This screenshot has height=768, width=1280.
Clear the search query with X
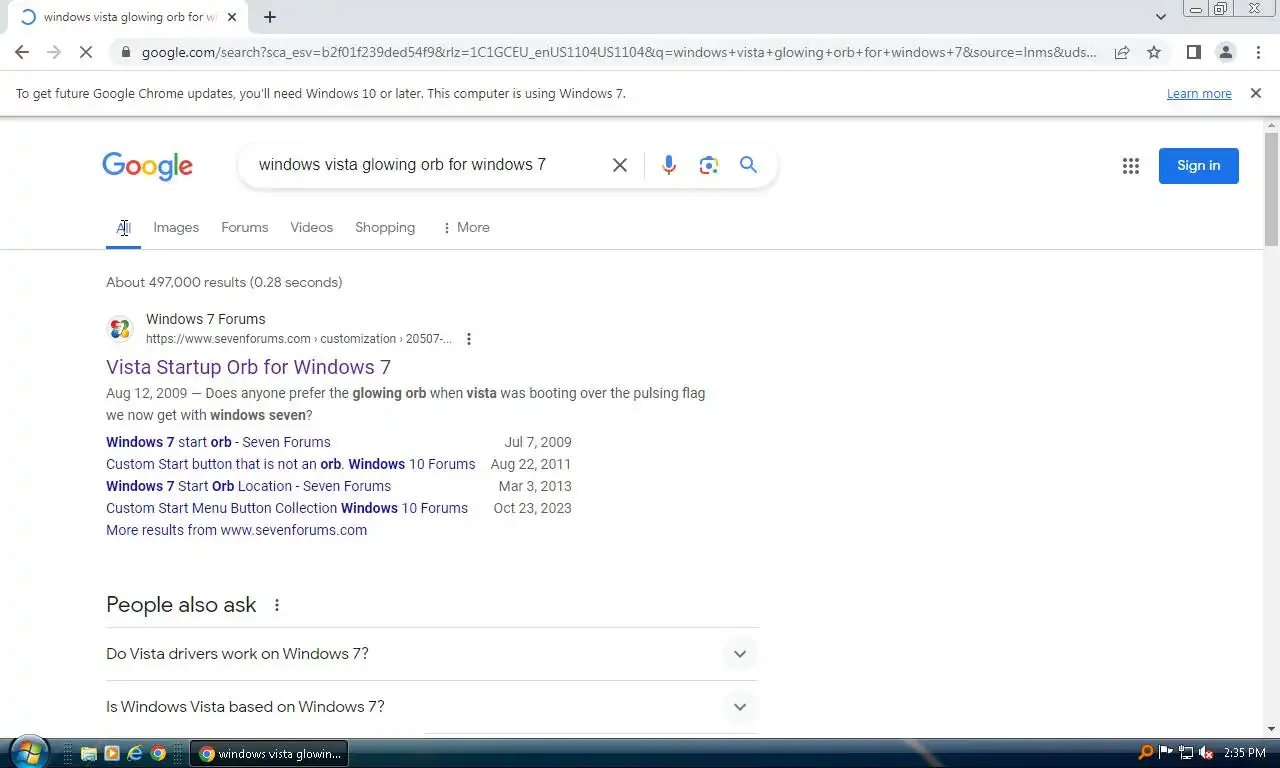click(620, 165)
